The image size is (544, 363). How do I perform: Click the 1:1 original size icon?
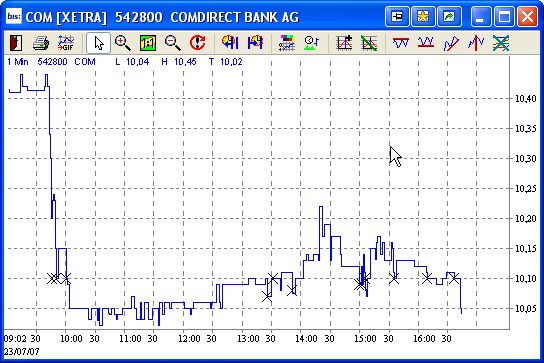click(148, 43)
